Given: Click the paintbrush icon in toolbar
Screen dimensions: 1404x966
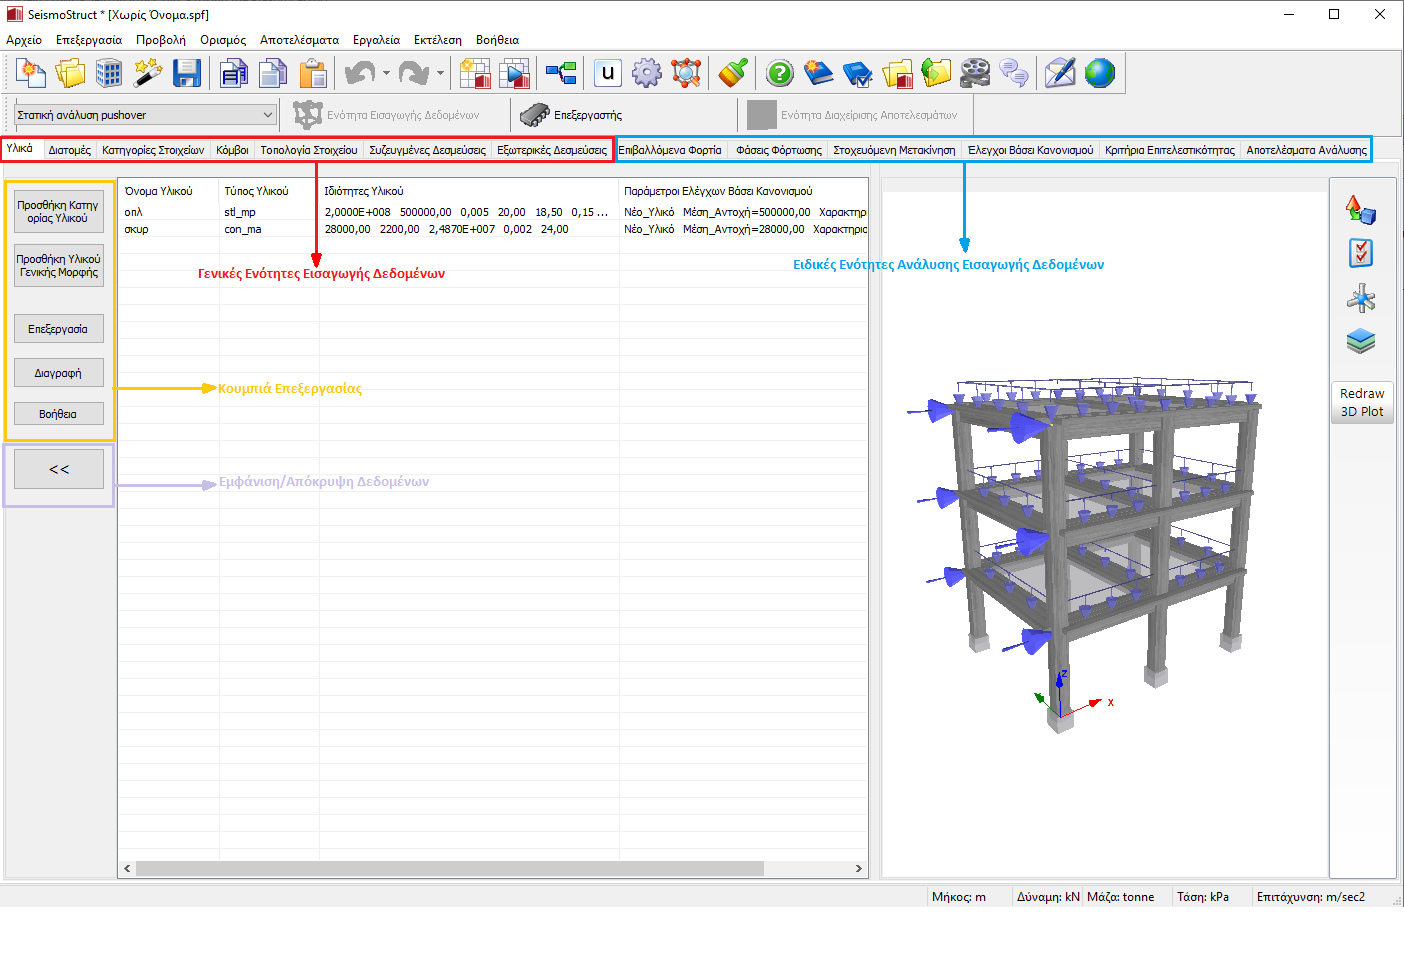Looking at the screenshot, I should point(733,73).
